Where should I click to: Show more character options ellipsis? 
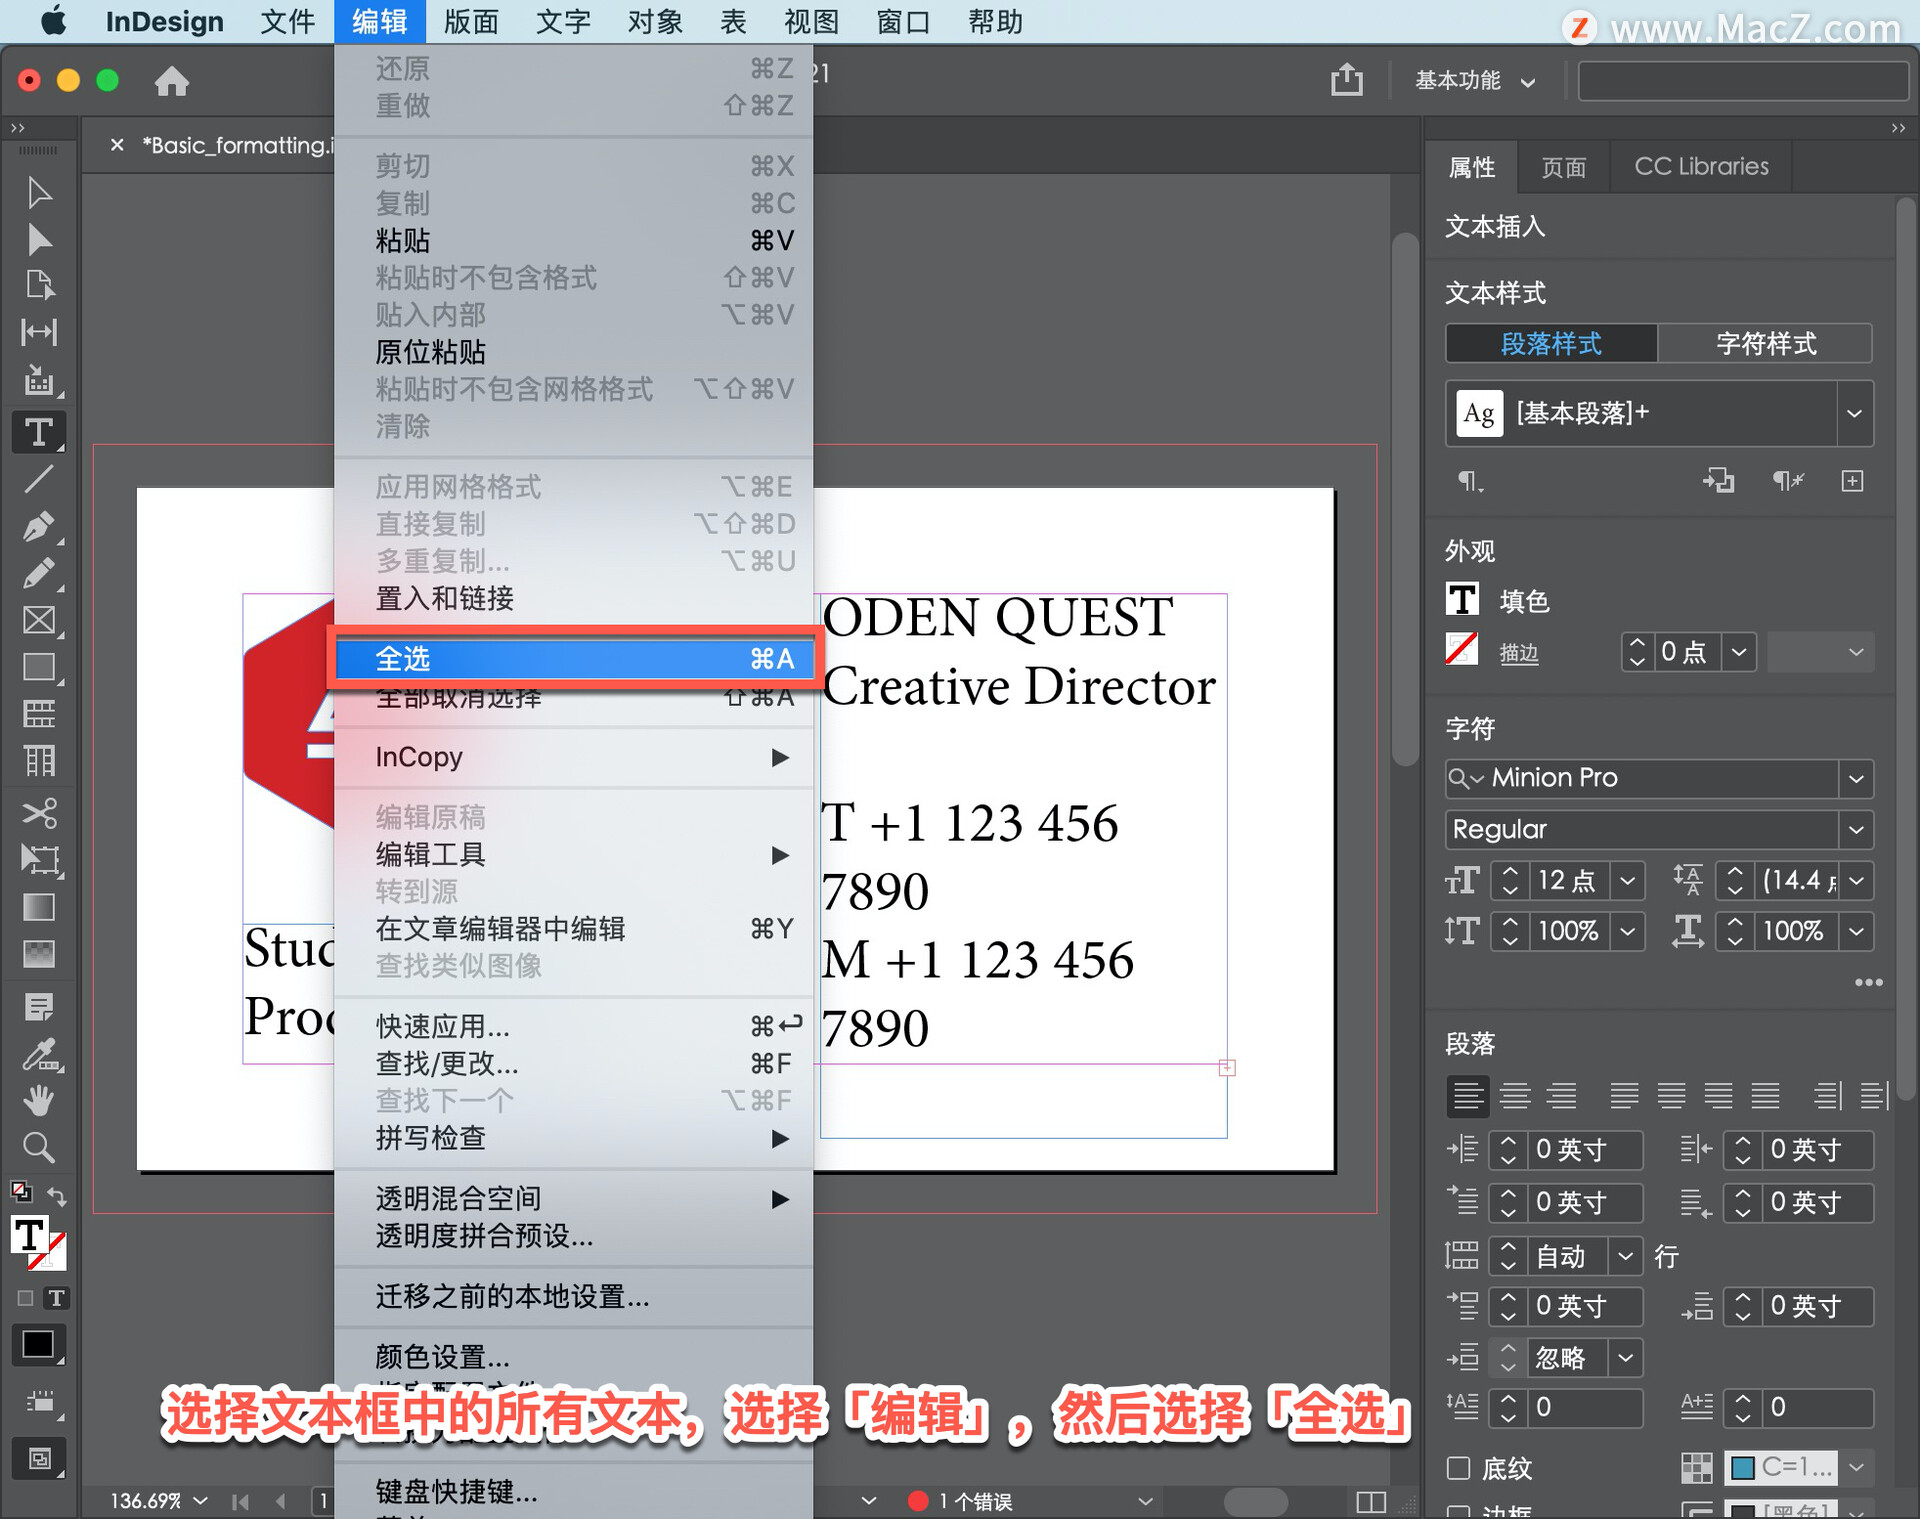click(x=1868, y=982)
